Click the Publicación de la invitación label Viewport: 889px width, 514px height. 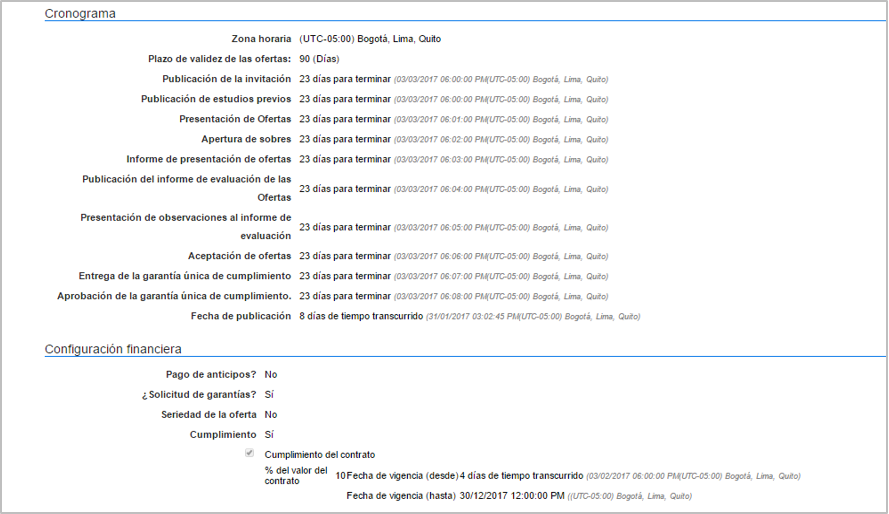click(227, 79)
